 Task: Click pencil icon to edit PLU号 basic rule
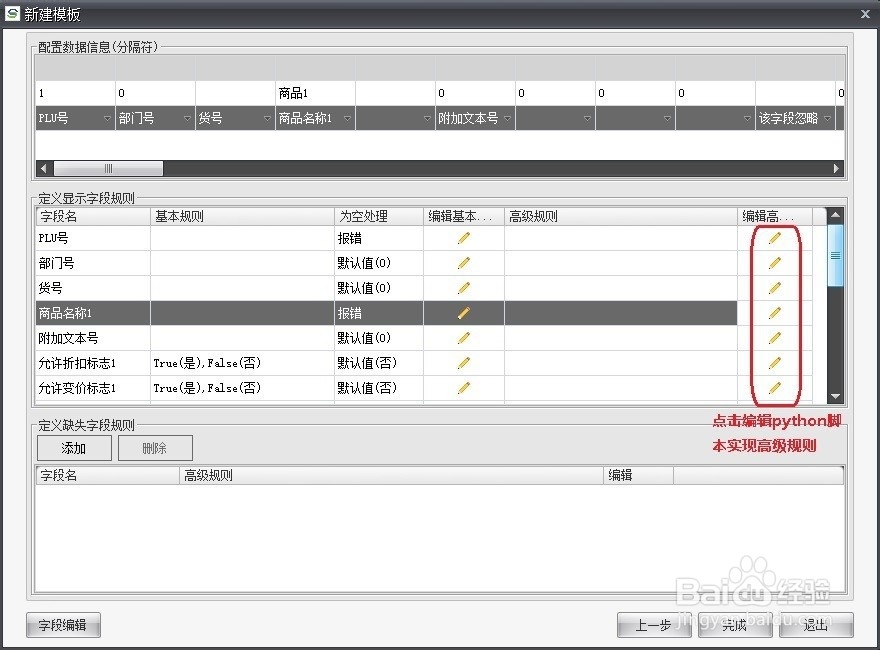tap(462, 238)
